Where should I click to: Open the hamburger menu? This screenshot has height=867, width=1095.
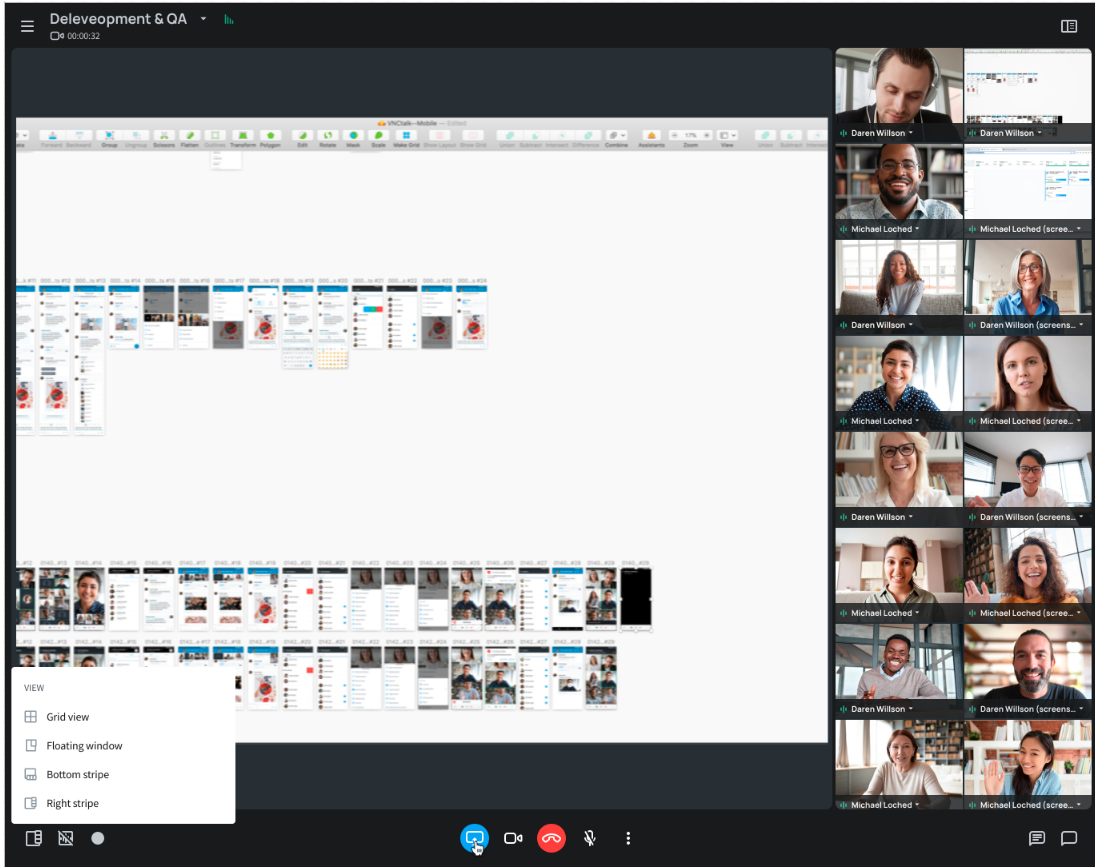[27, 26]
